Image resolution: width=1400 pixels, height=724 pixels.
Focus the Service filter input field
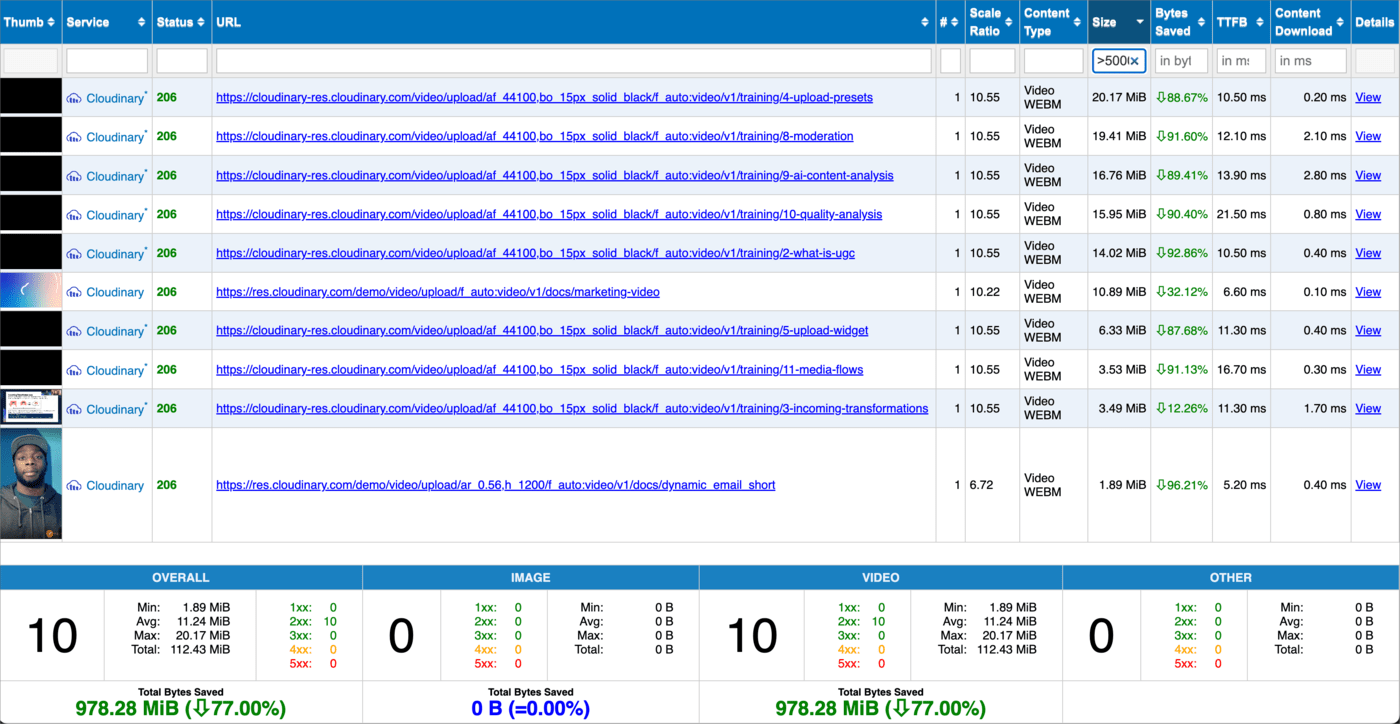click(x=107, y=61)
